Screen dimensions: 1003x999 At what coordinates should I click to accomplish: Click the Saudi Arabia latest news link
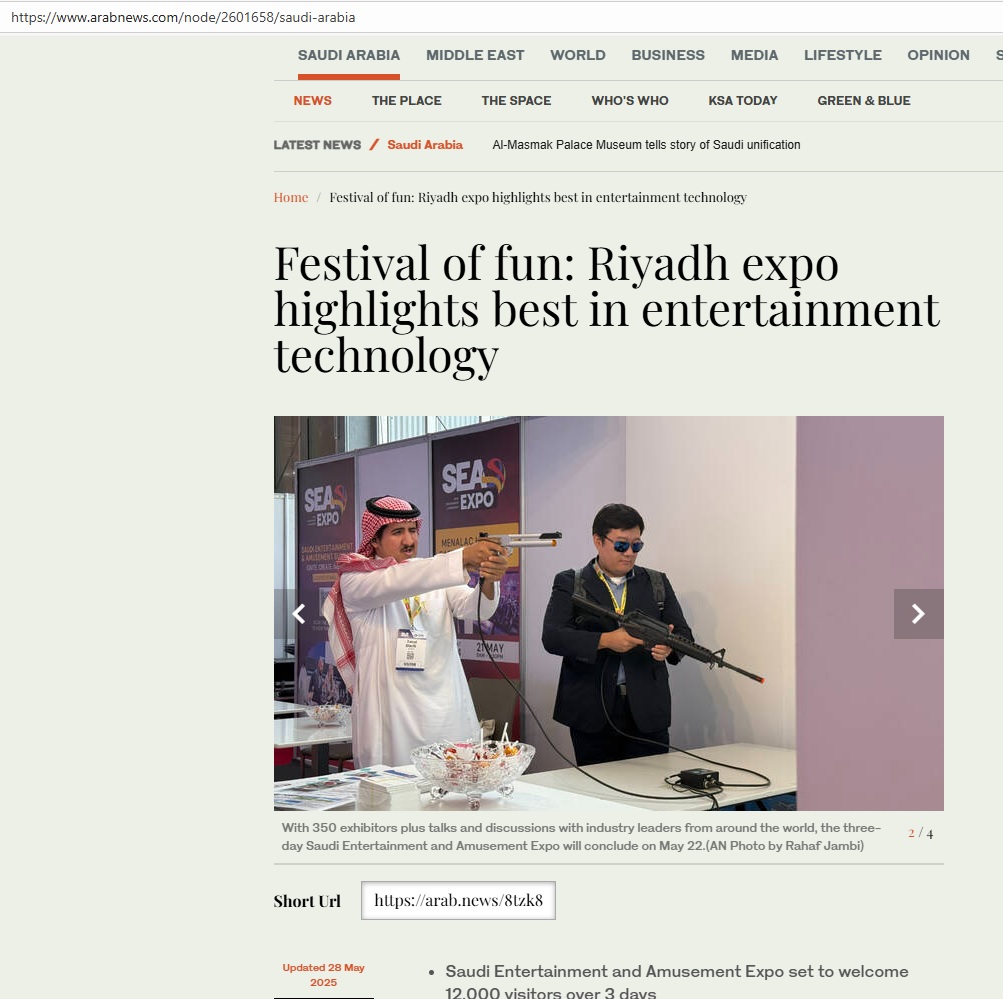(425, 145)
